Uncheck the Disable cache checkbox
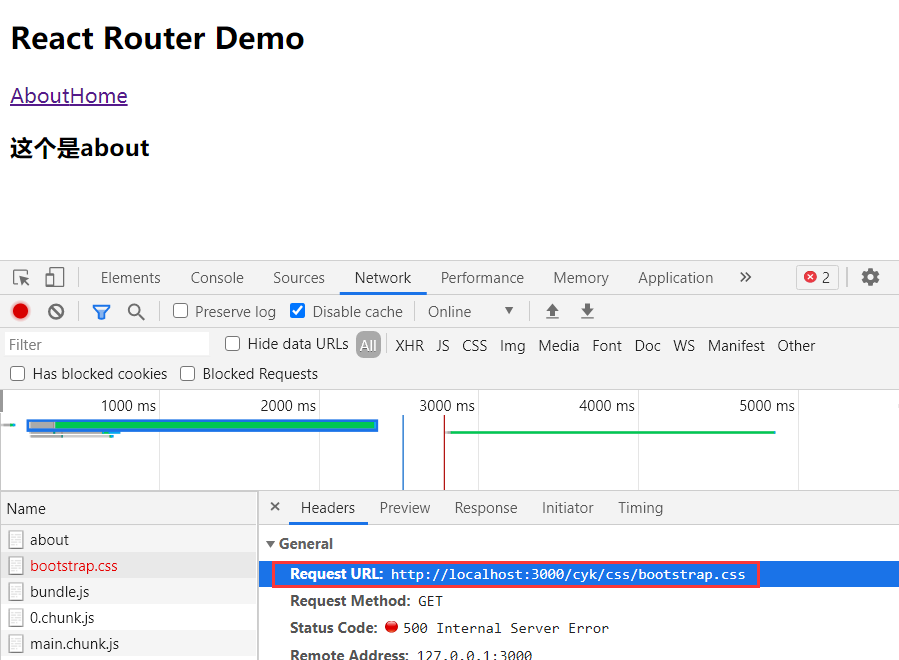The image size is (899, 660). [298, 311]
